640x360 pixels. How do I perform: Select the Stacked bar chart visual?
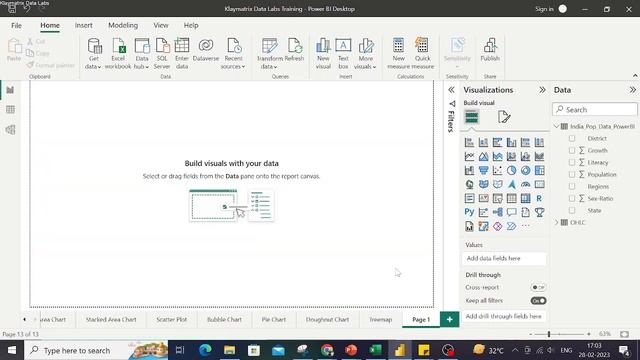click(469, 142)
